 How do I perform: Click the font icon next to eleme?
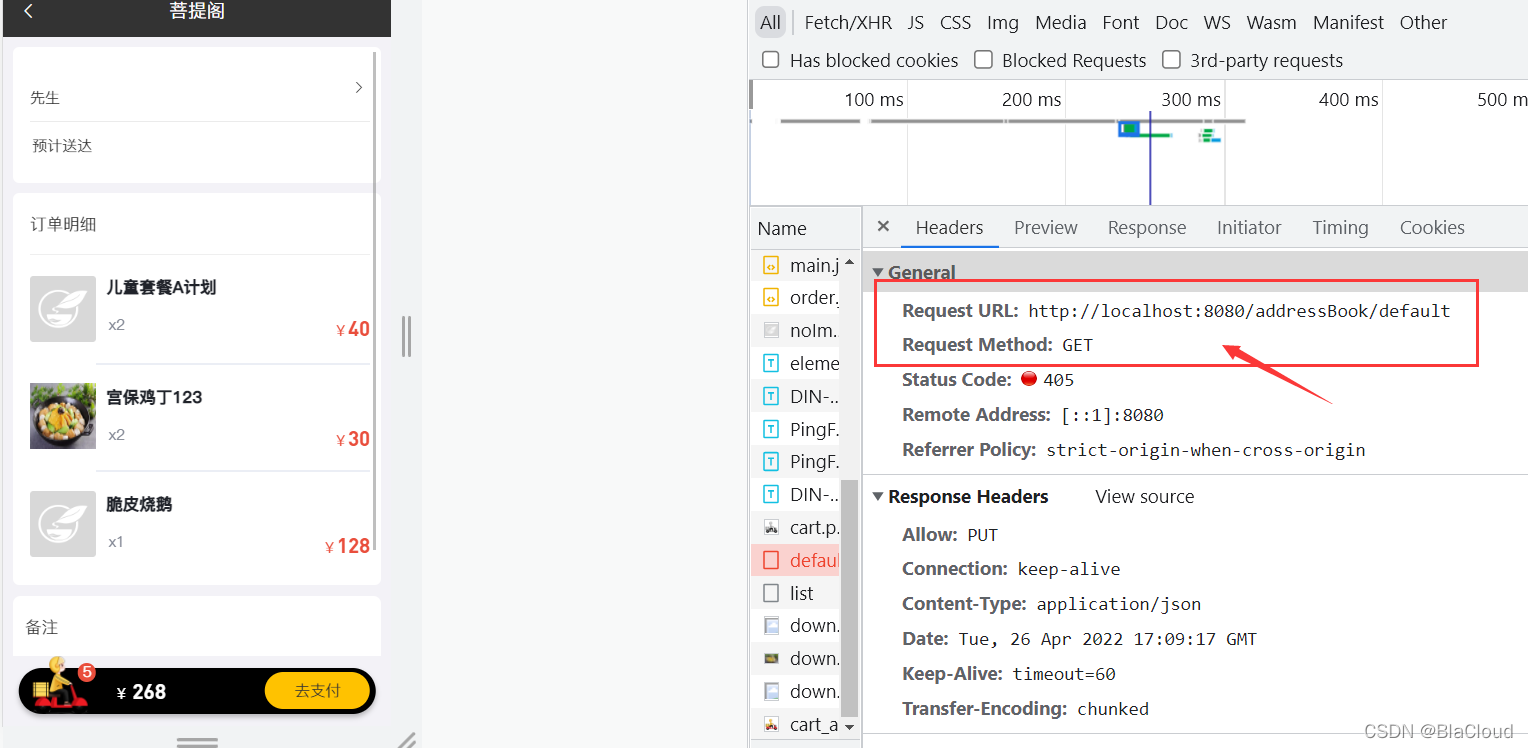771,363
